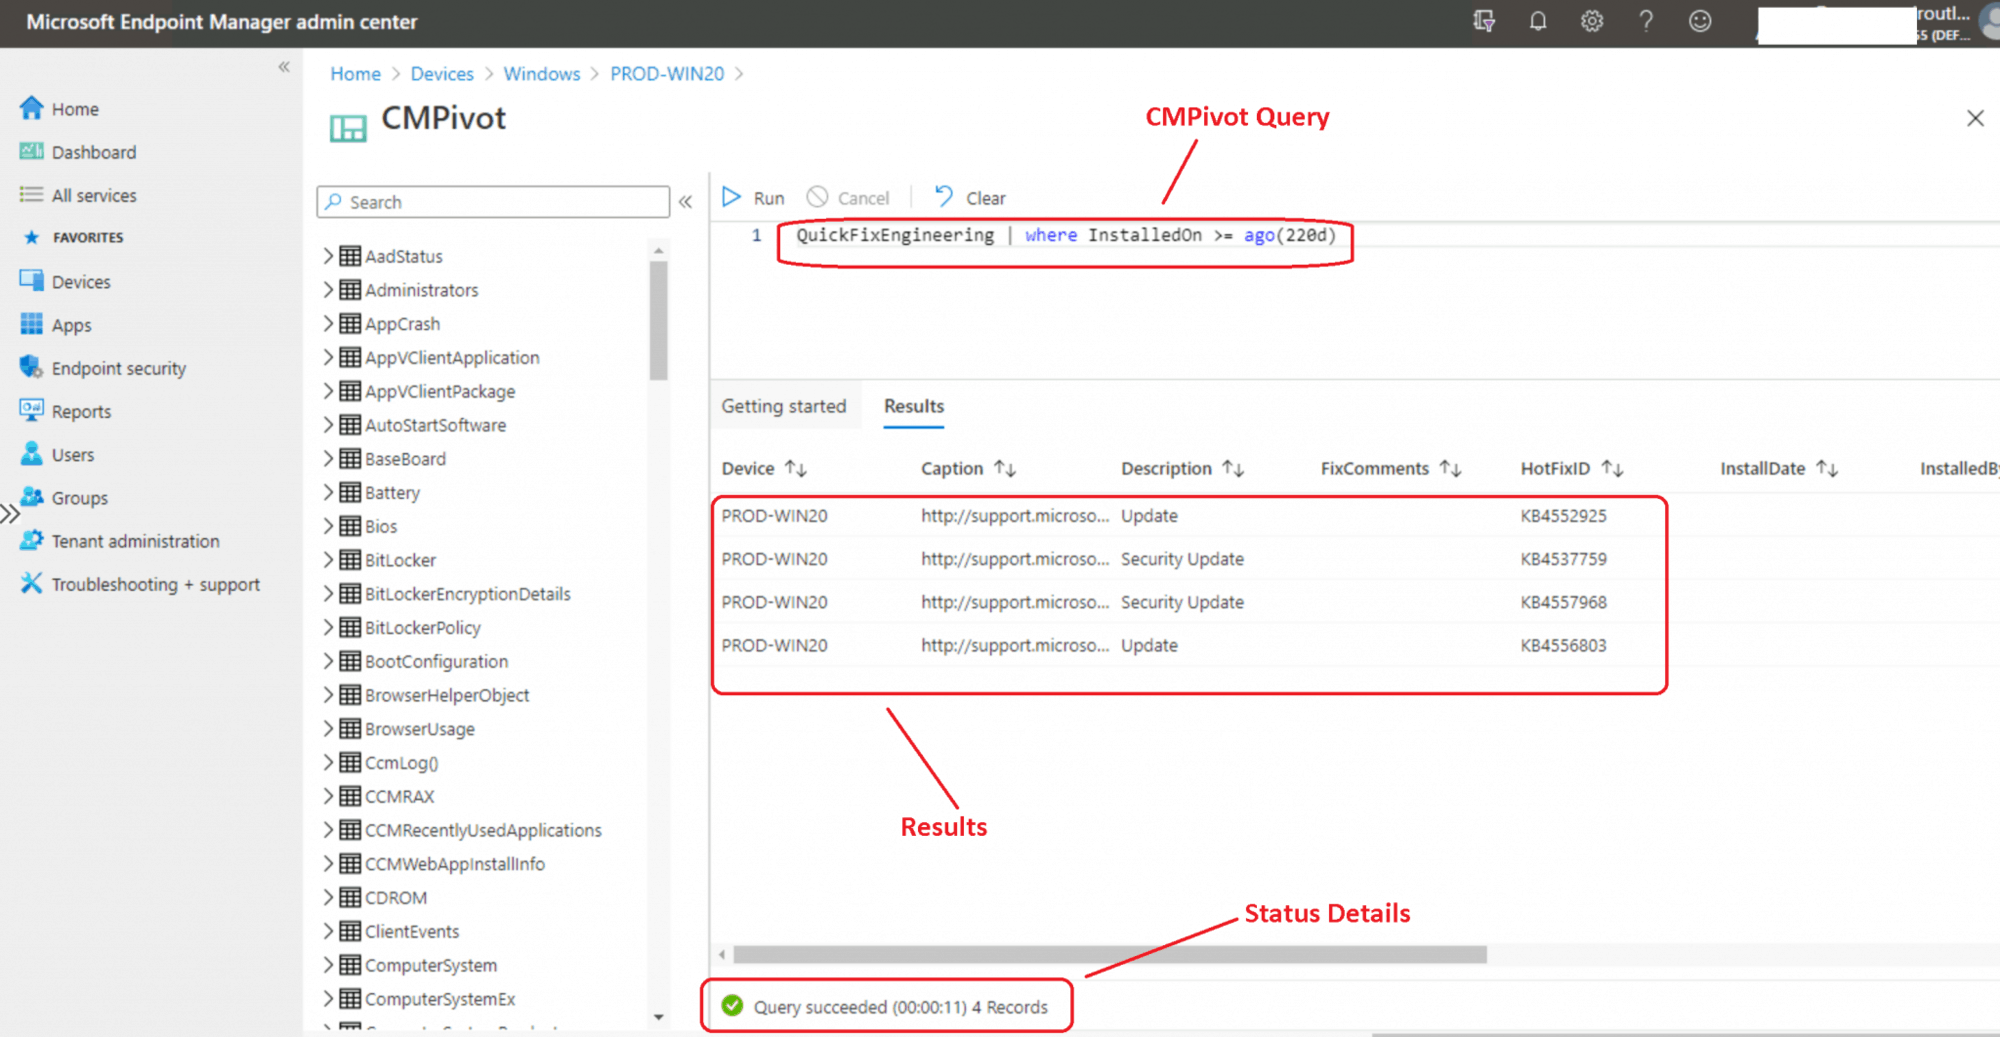Select HotFixID cell KB4557968

pyautogui.click(x=1564, y=602)
